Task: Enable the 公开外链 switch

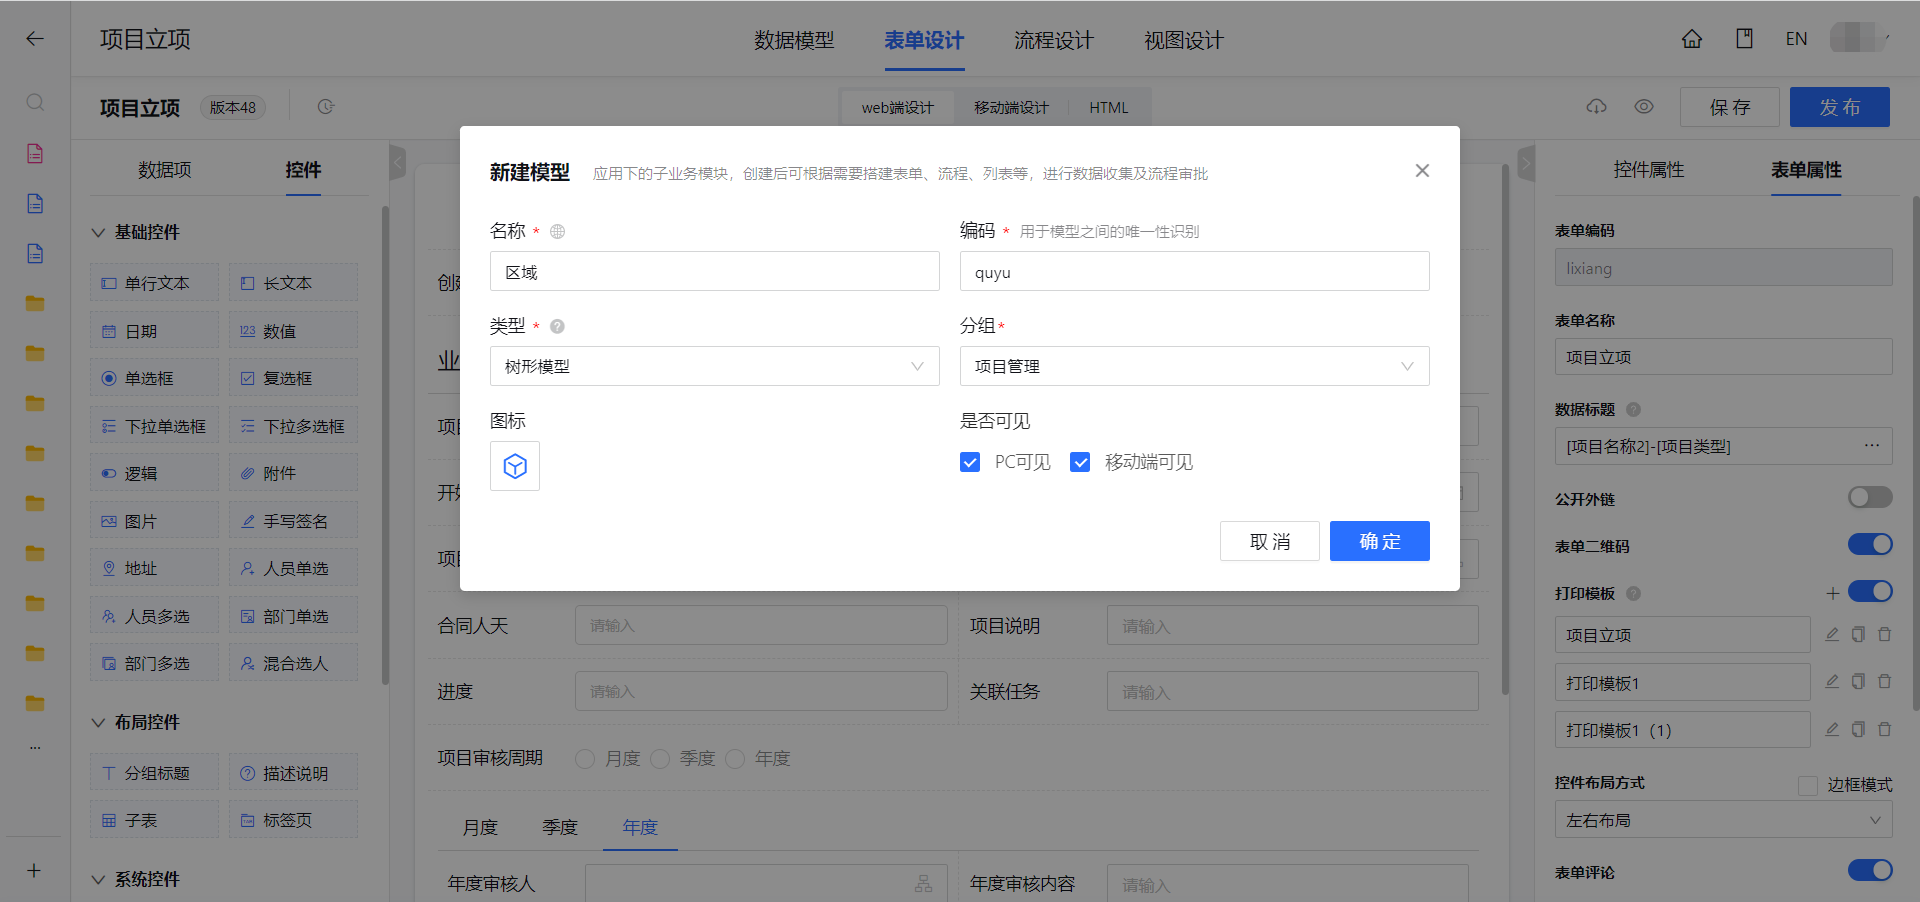Action: (1870, 497)
